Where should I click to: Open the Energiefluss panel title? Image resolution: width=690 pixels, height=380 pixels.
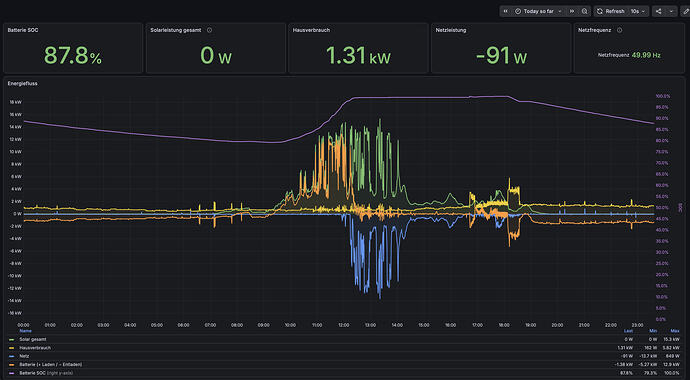point(22,83)
